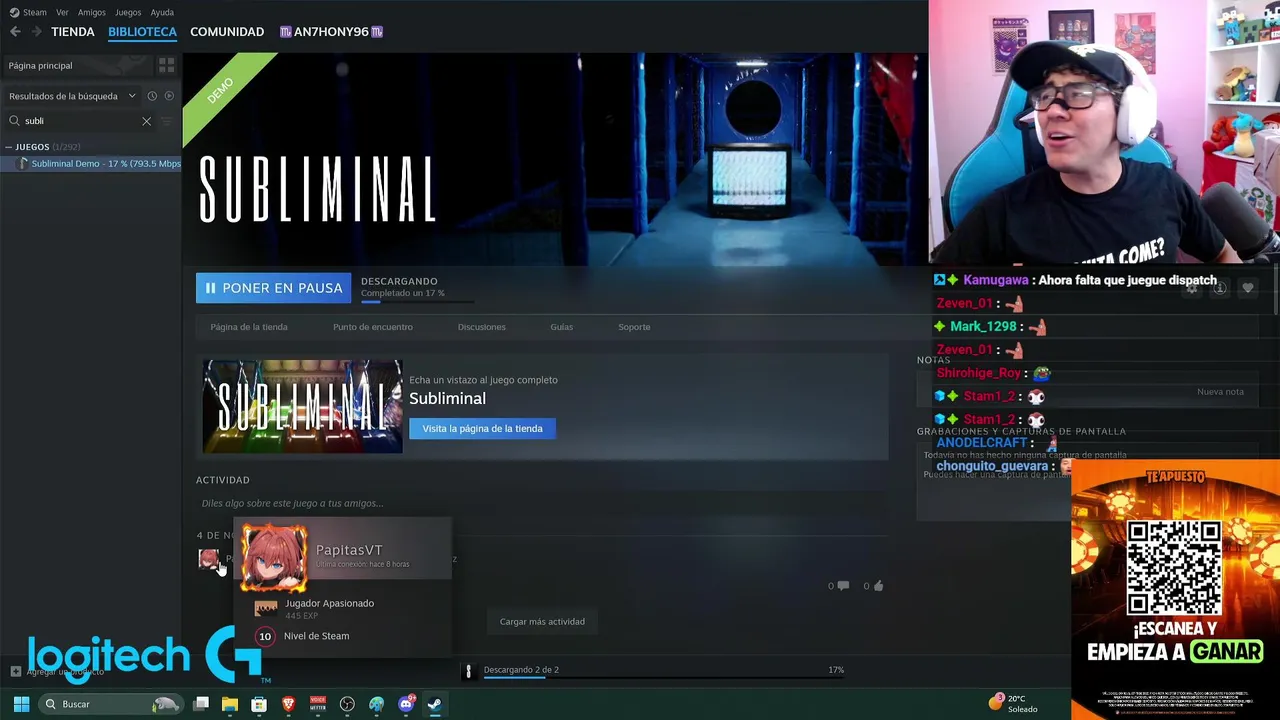Open Discusiones link

tap(481, 327)
